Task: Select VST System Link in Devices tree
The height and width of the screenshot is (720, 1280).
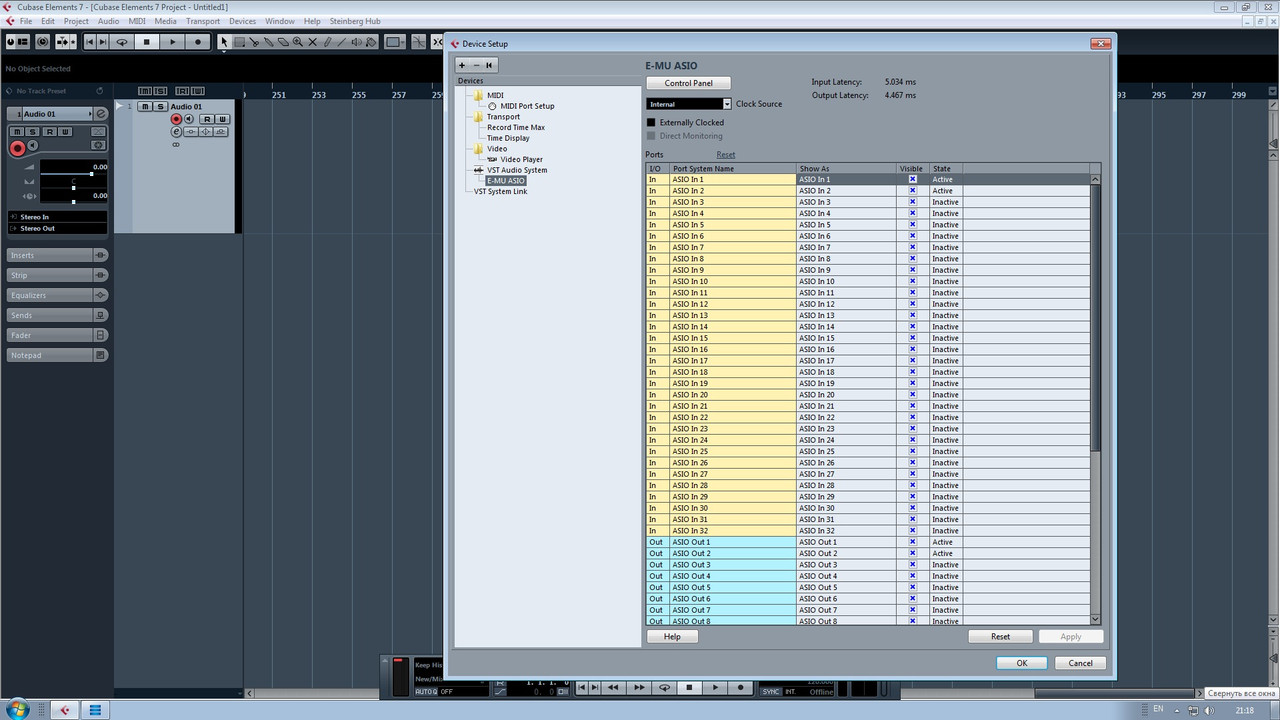Action: 500,191
